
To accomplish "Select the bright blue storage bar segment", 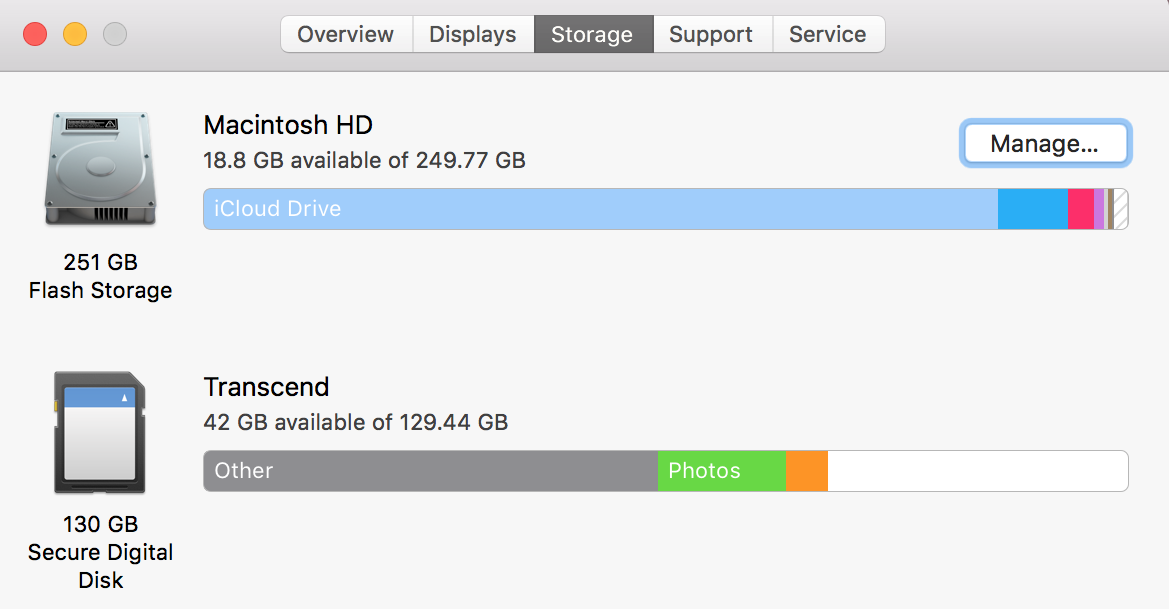I will click(x=1032, y=209).
